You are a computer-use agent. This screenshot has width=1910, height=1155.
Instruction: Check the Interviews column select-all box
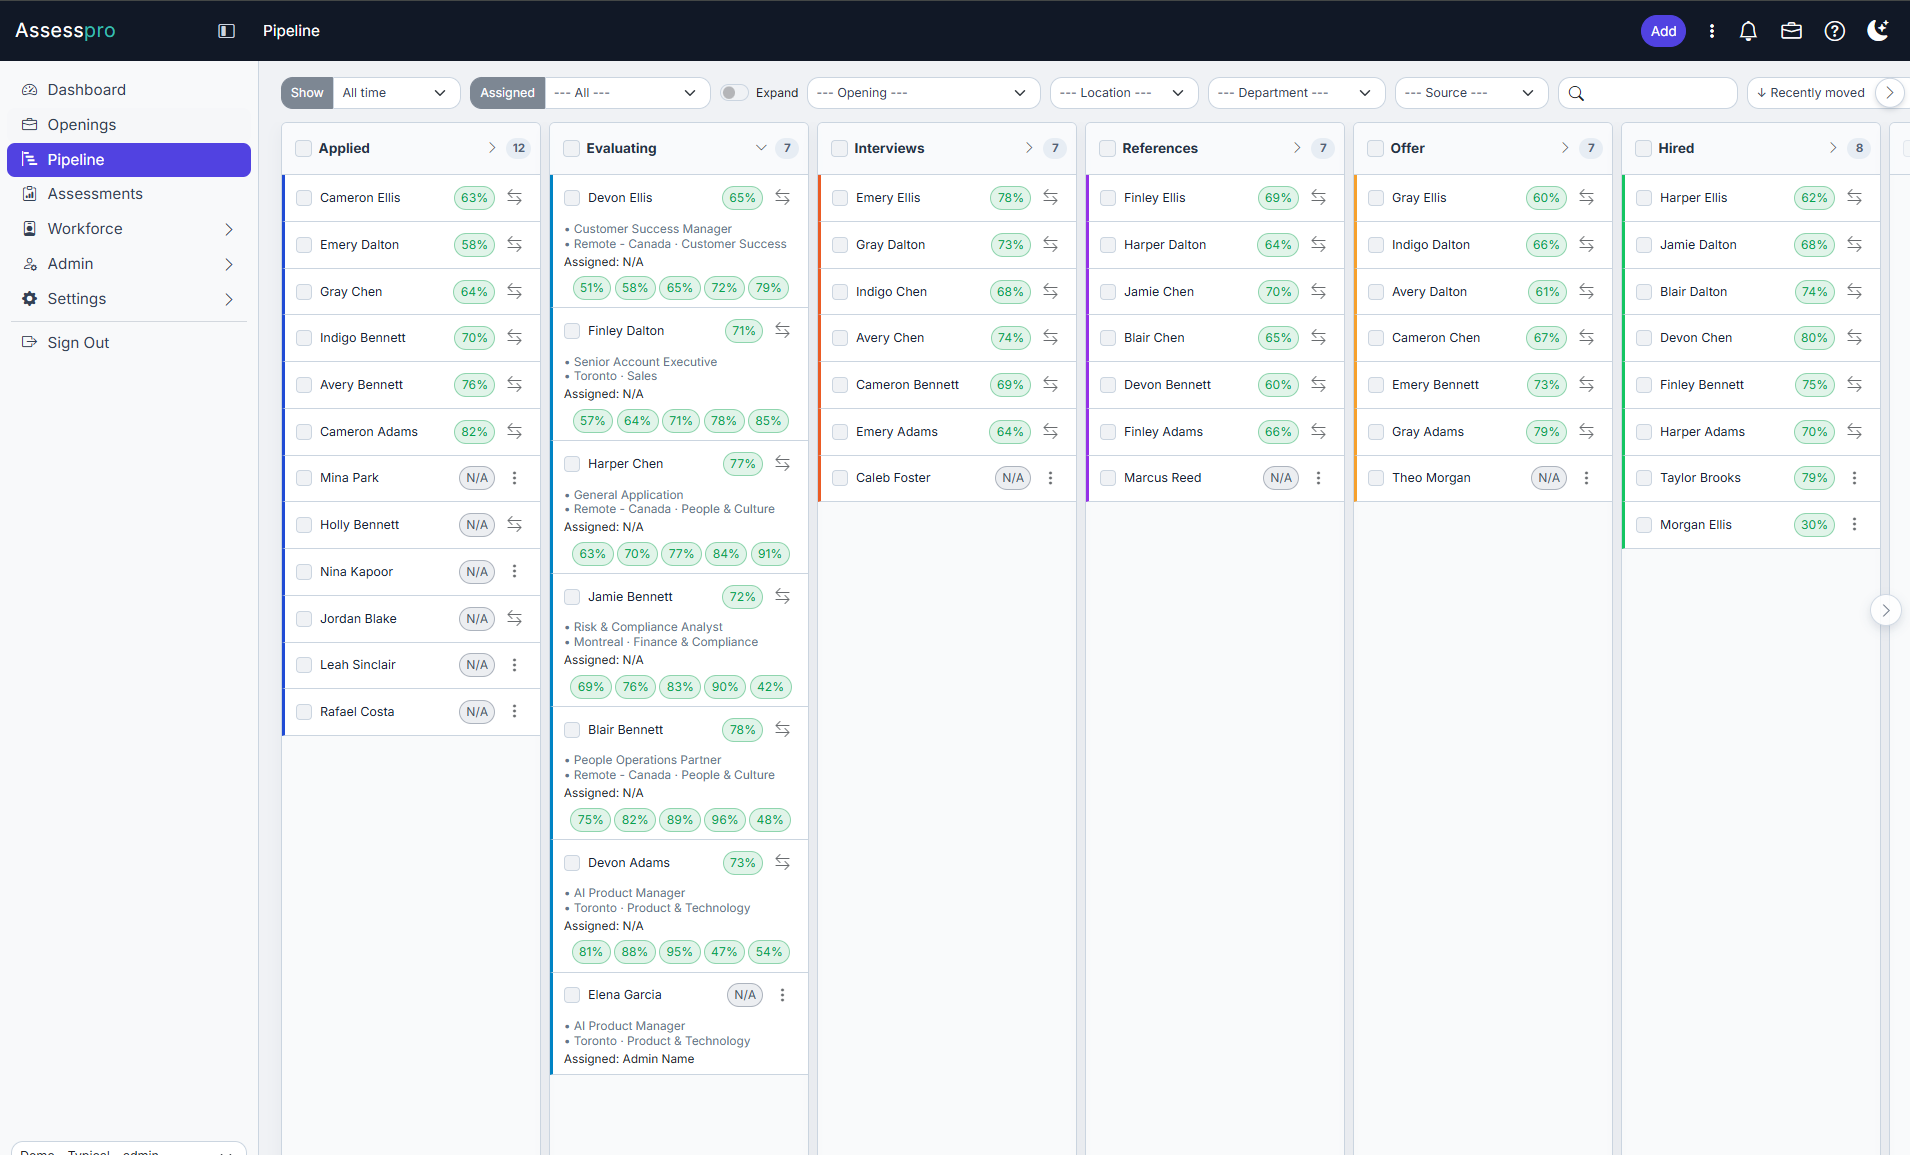(840, 149)
